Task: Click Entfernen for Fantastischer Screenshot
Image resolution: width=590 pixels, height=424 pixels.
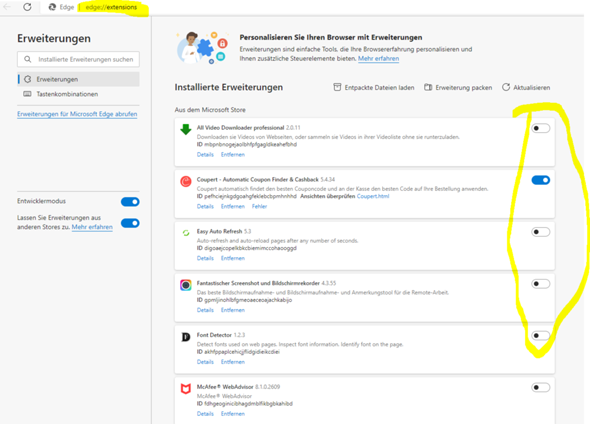Action: point(233,310)
